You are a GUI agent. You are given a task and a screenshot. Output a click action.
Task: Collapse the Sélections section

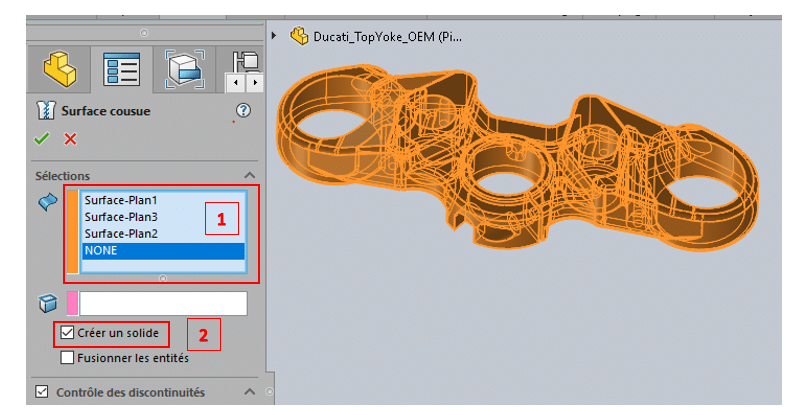[250, 176]
